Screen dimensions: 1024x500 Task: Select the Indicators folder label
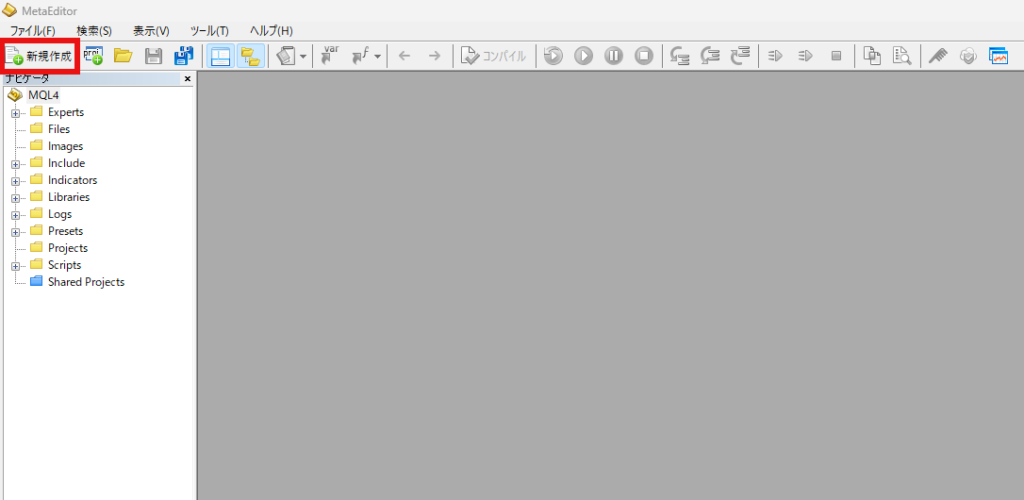click(x=72, y=180)
